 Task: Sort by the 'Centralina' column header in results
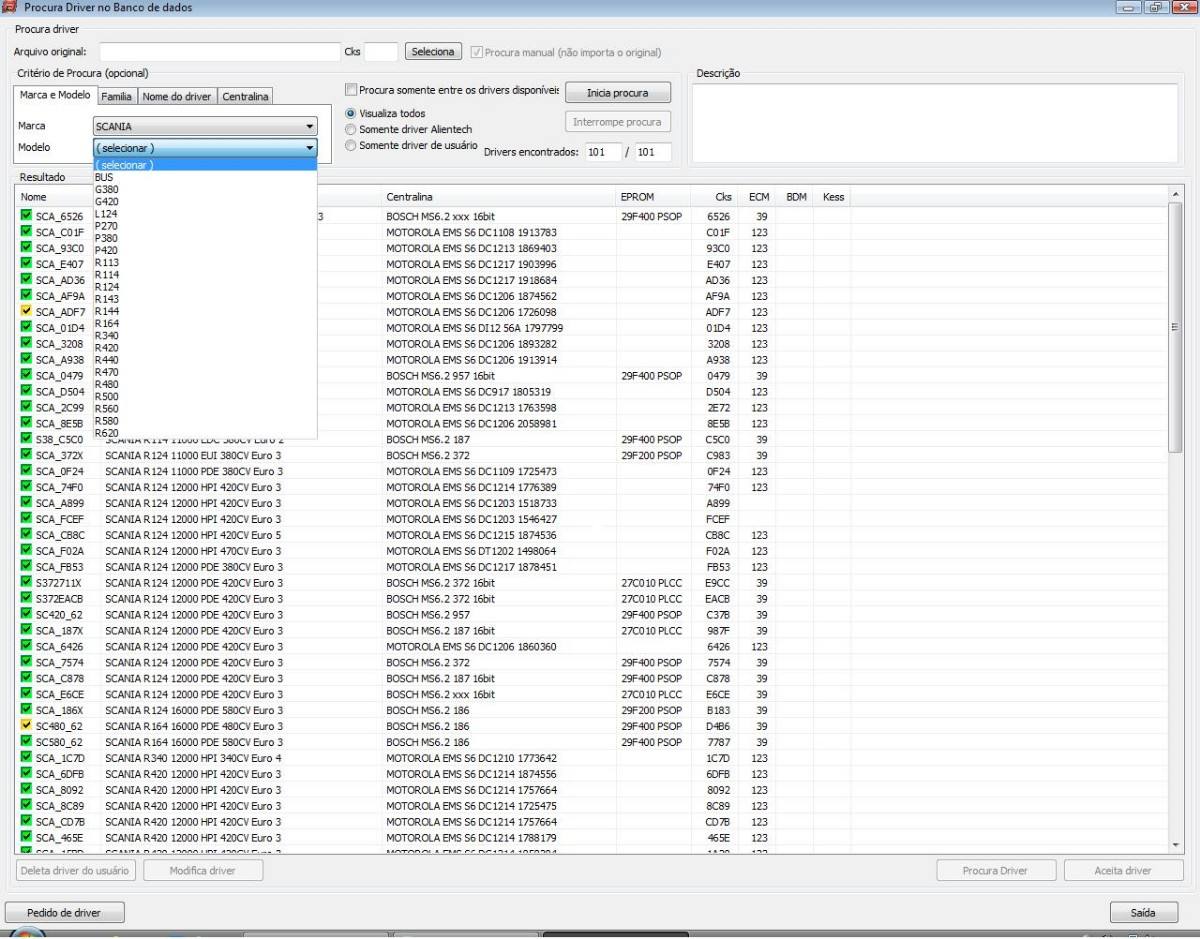498,197
